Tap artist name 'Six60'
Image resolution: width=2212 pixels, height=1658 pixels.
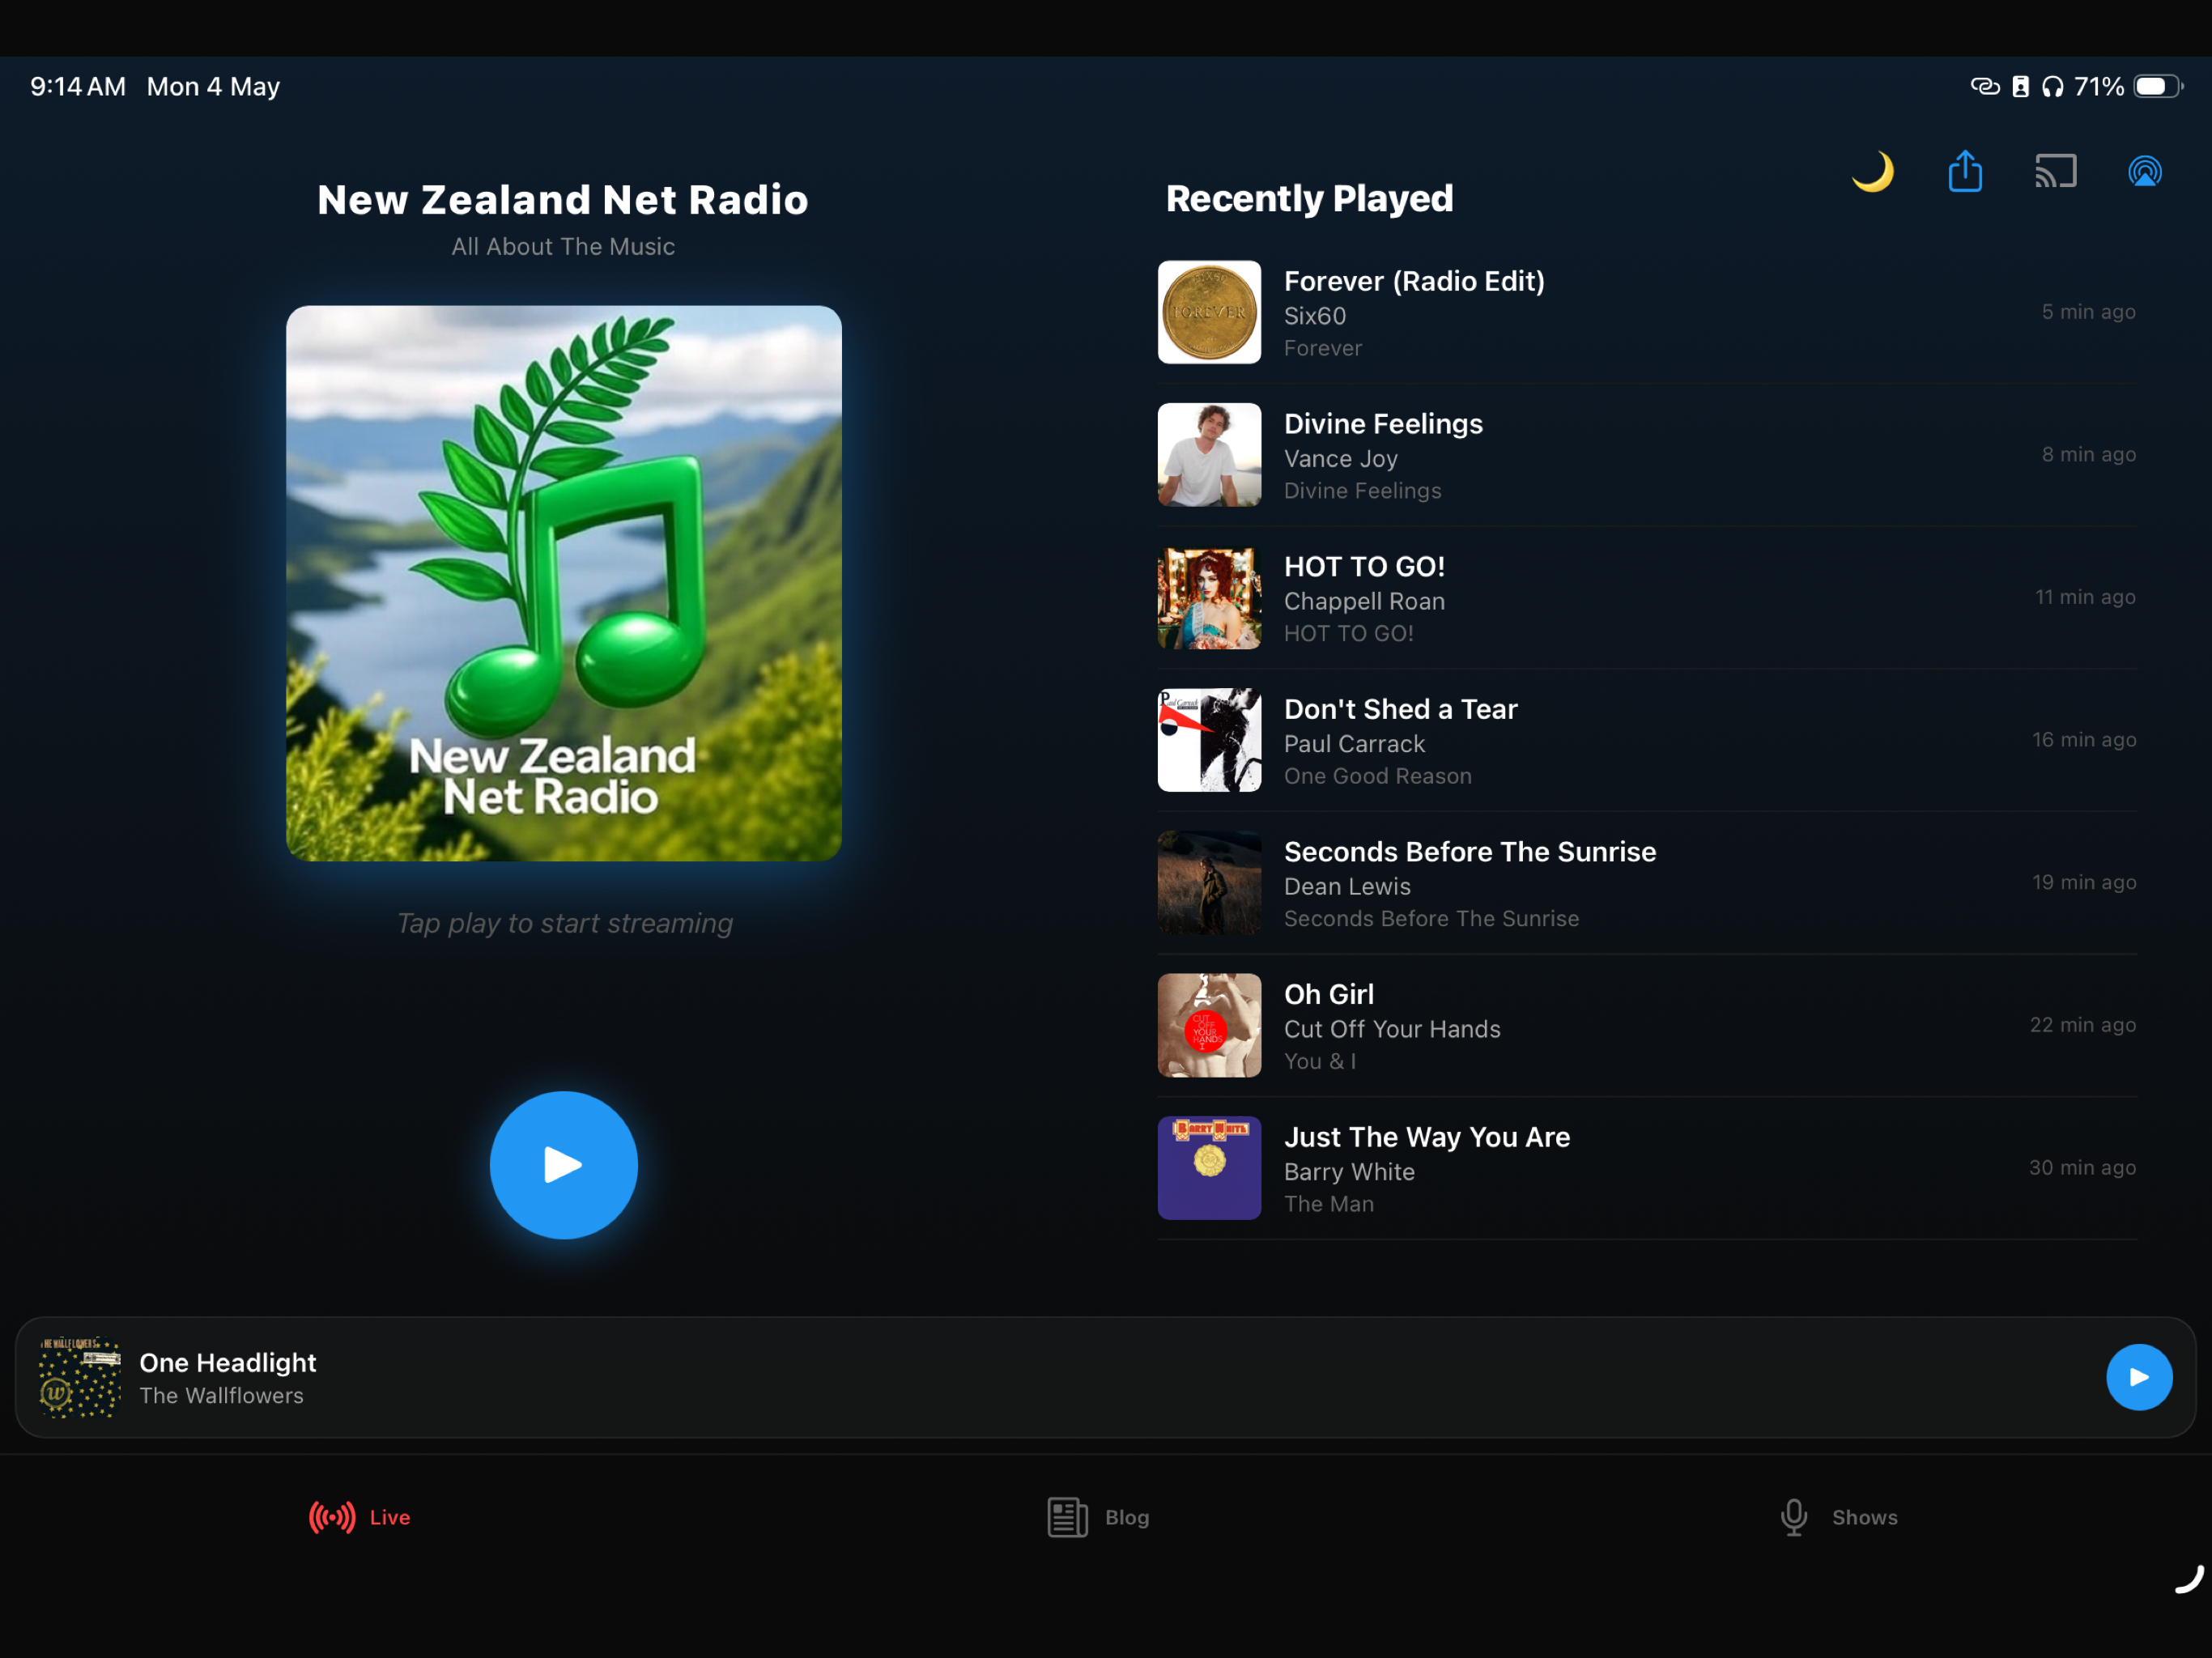(1315, 316)
